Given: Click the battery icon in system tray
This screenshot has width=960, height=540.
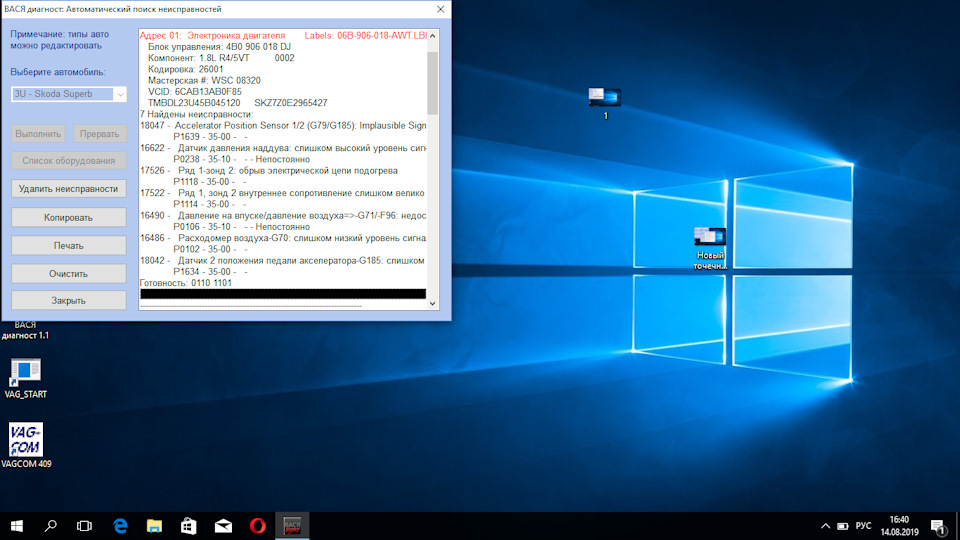Looking at the screenshot, I should coord(843,526).
